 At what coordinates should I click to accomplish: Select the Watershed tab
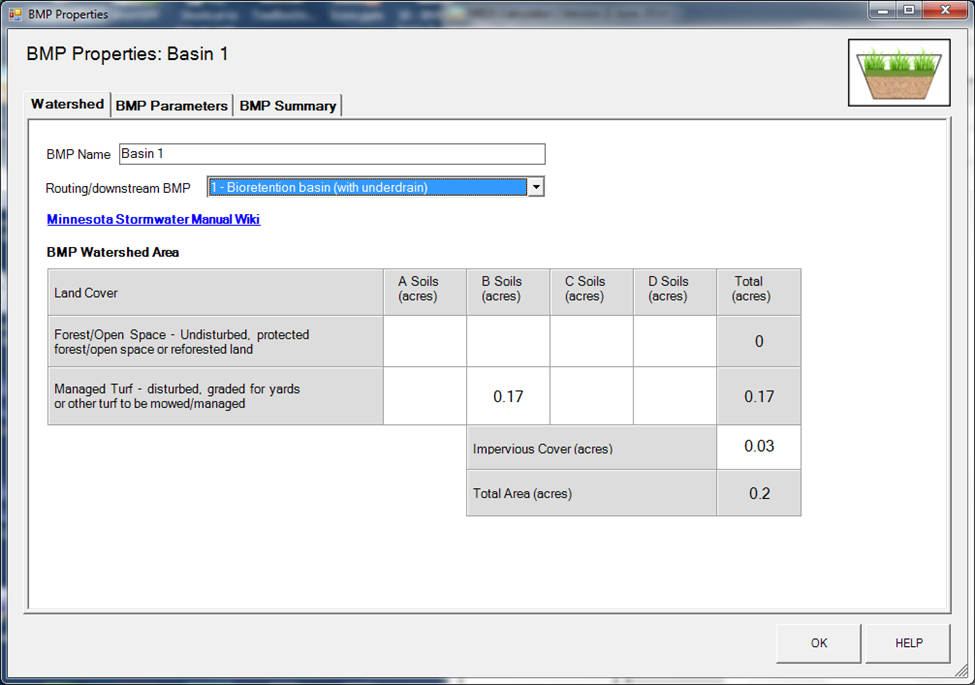[x=67, y=104]
